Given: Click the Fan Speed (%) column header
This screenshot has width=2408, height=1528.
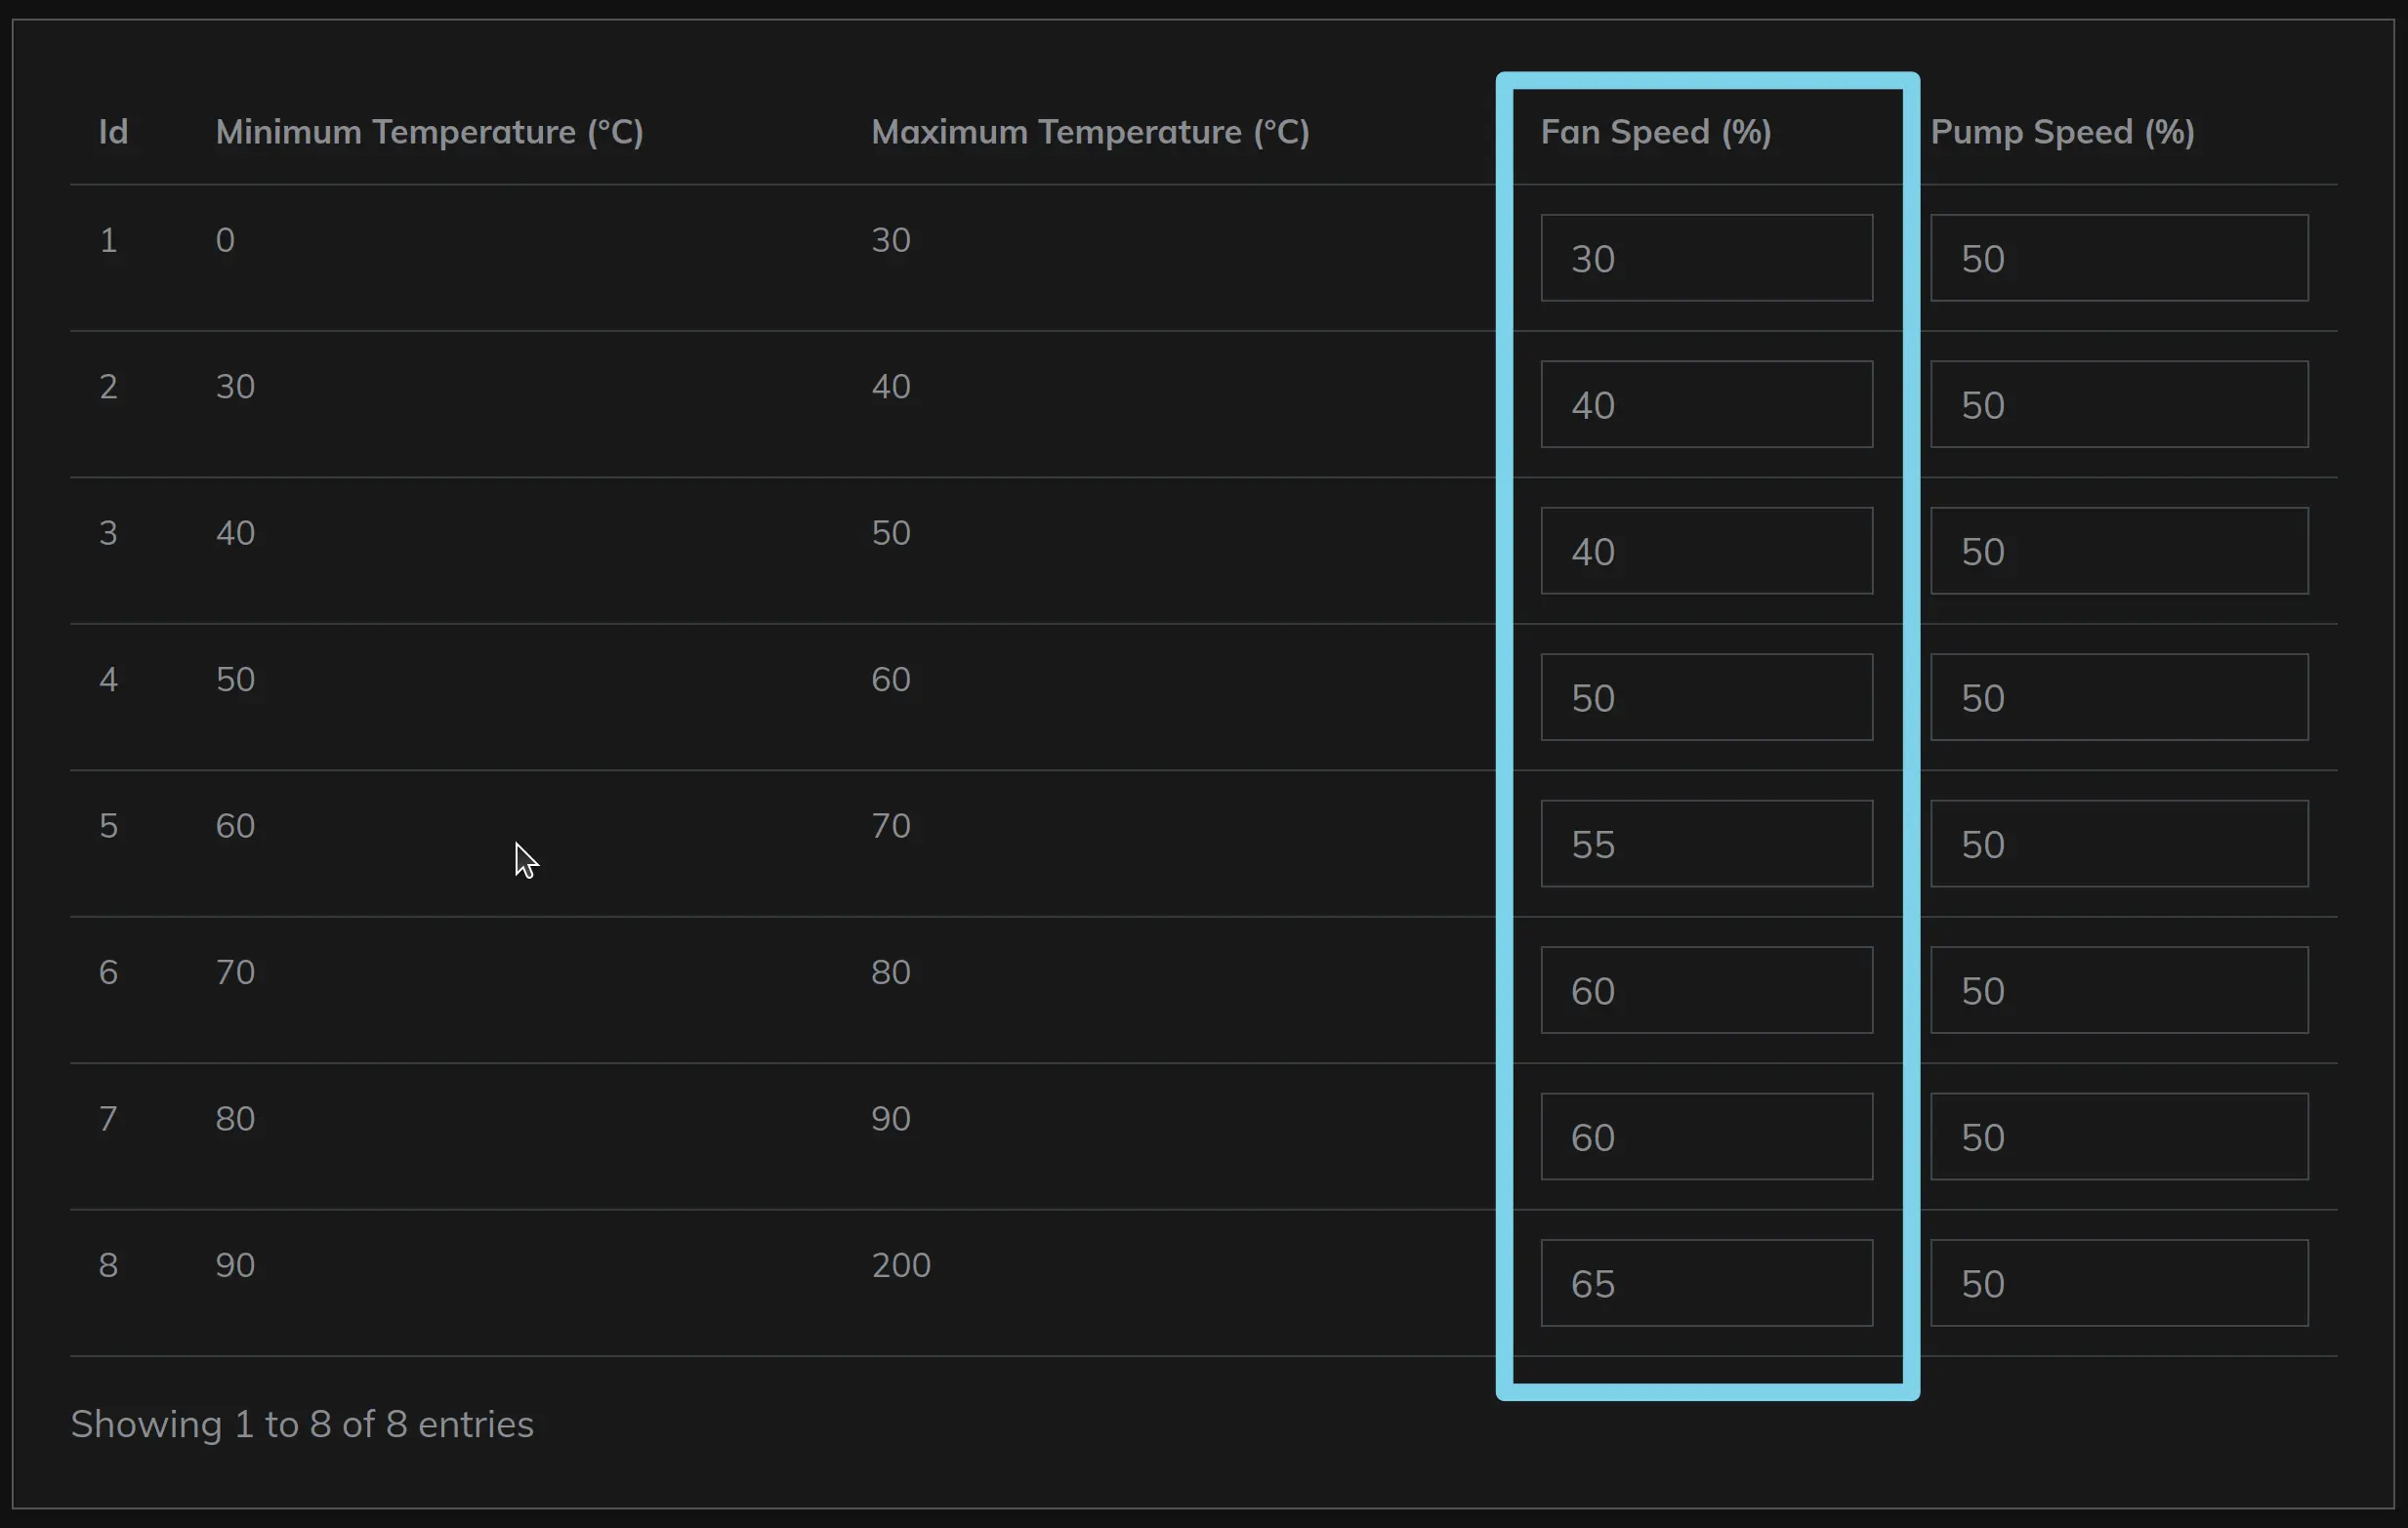Looking at the screenshot, I should (x=1655, y=132).
